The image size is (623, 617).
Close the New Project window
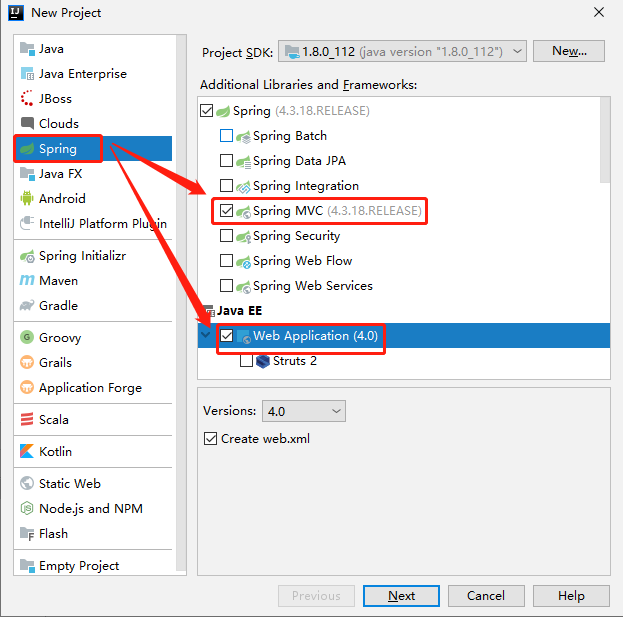599,12
